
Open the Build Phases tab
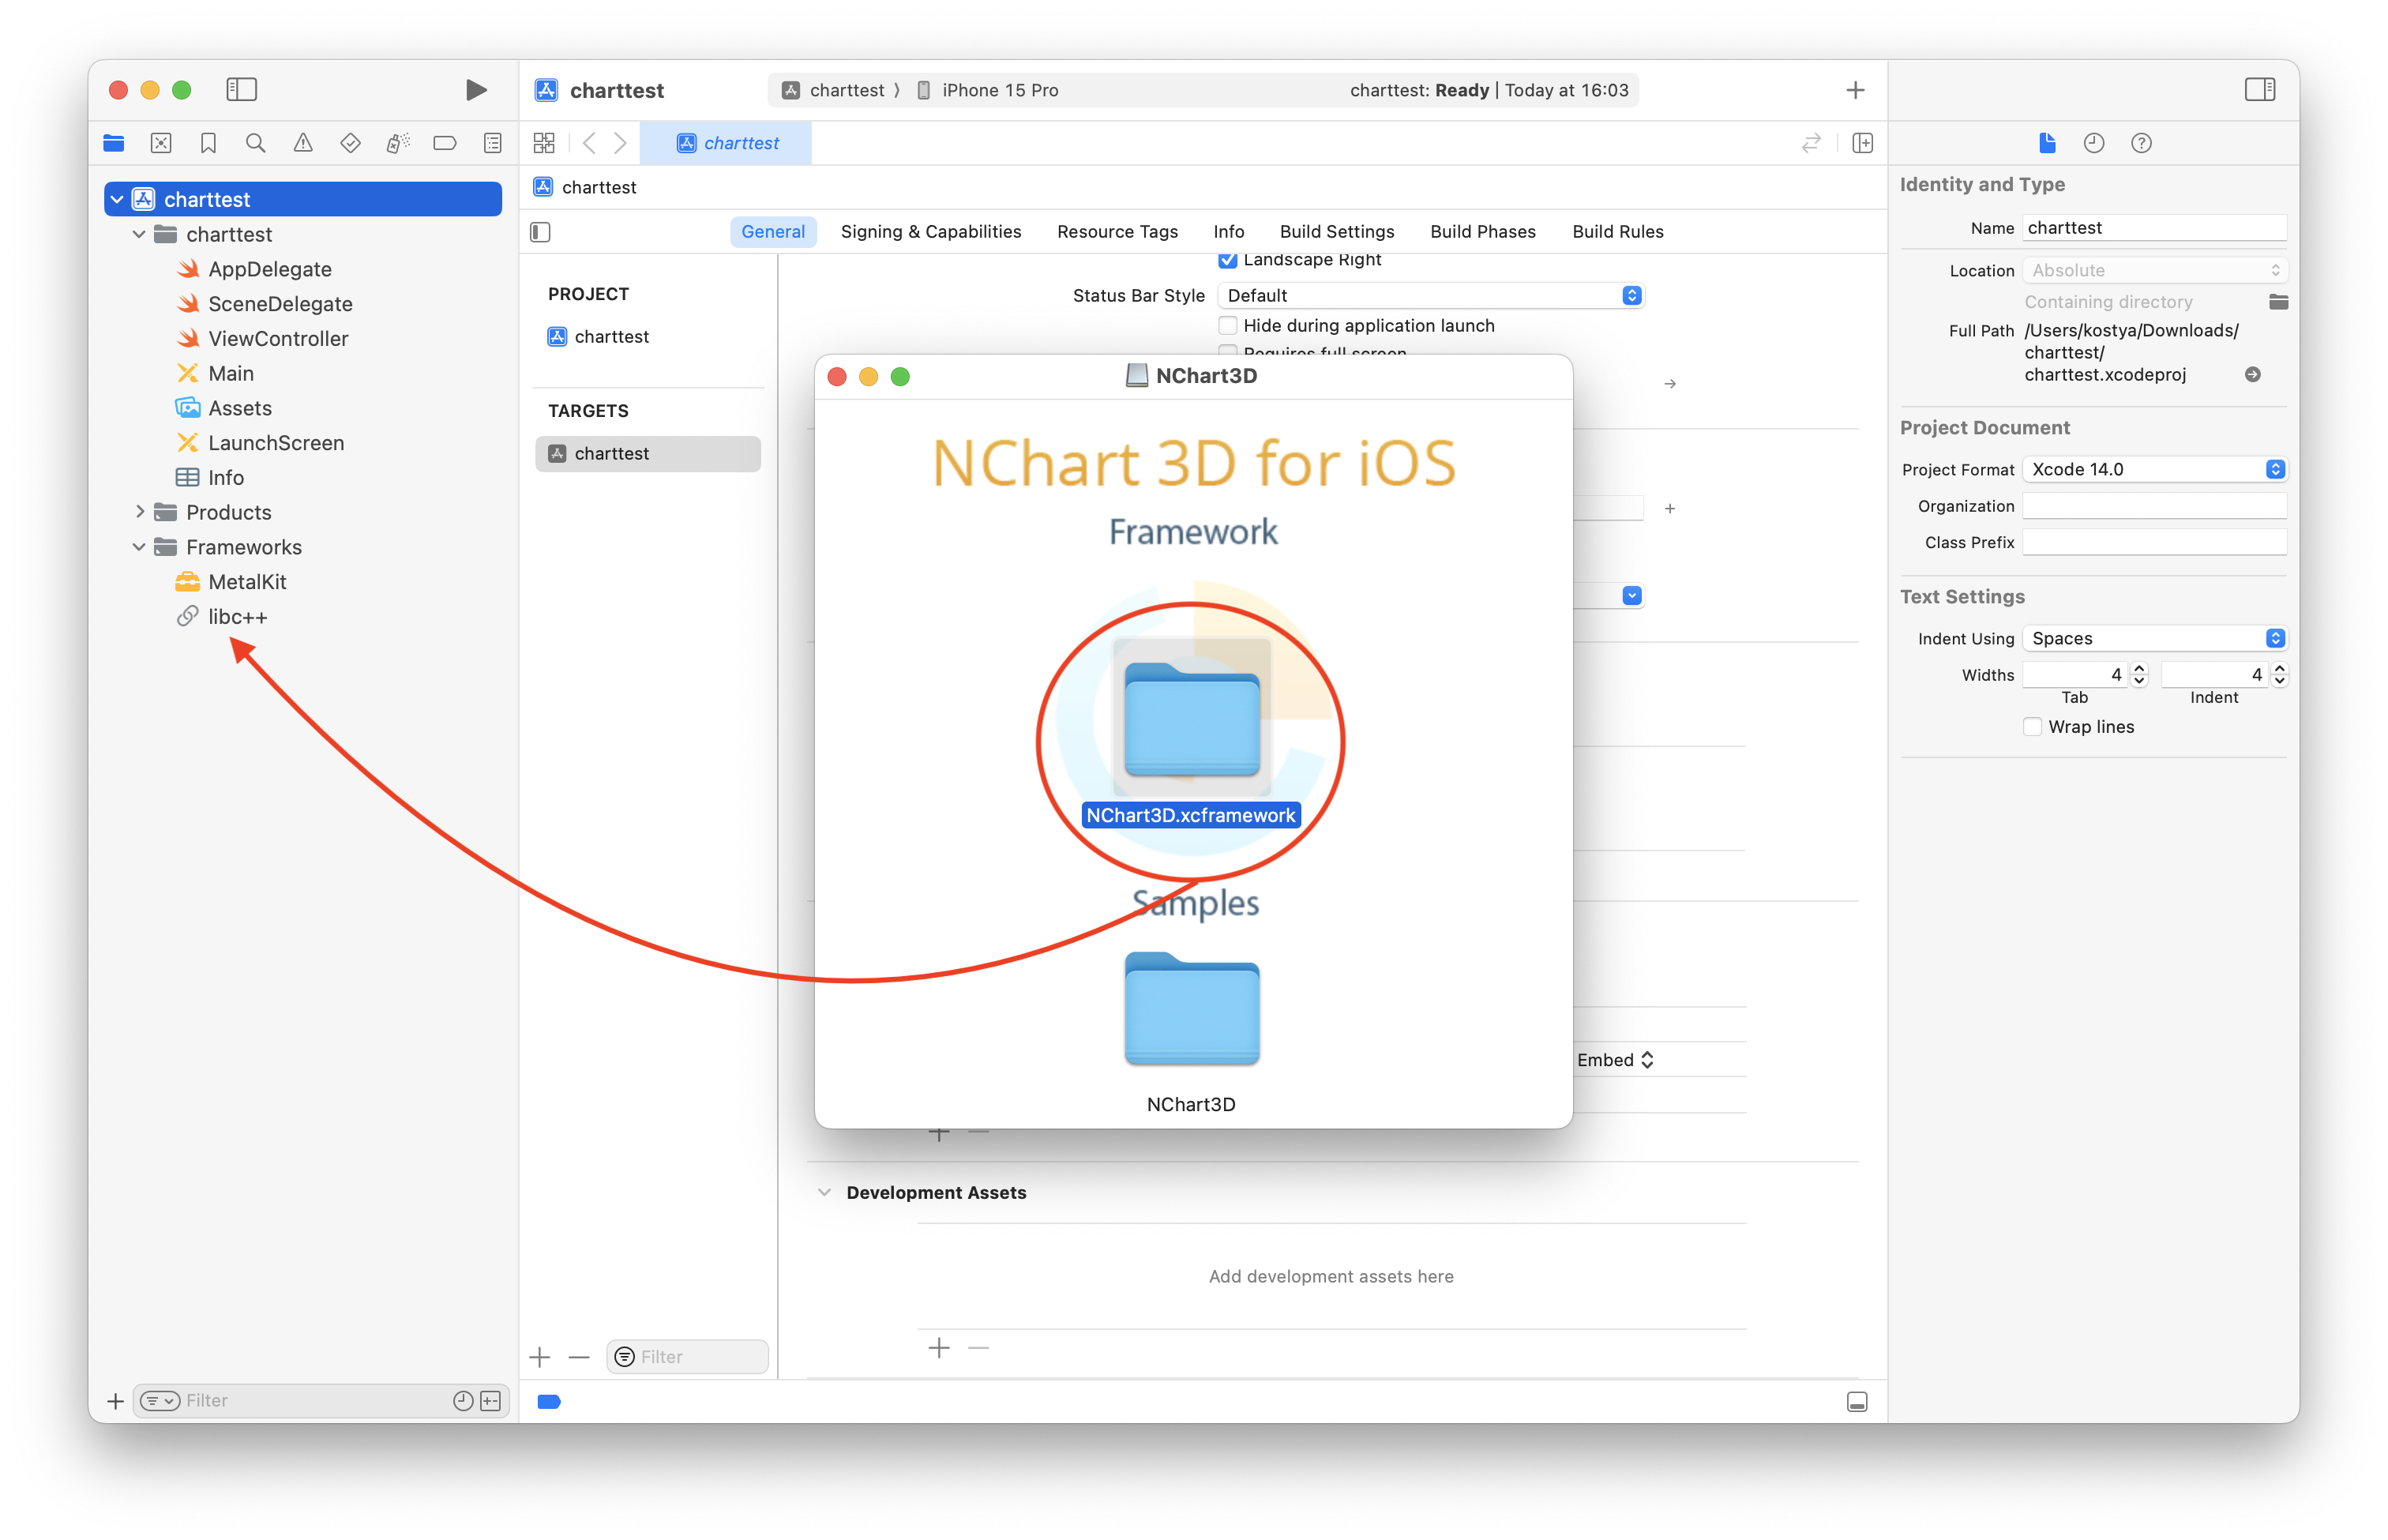coord(1483,232)
